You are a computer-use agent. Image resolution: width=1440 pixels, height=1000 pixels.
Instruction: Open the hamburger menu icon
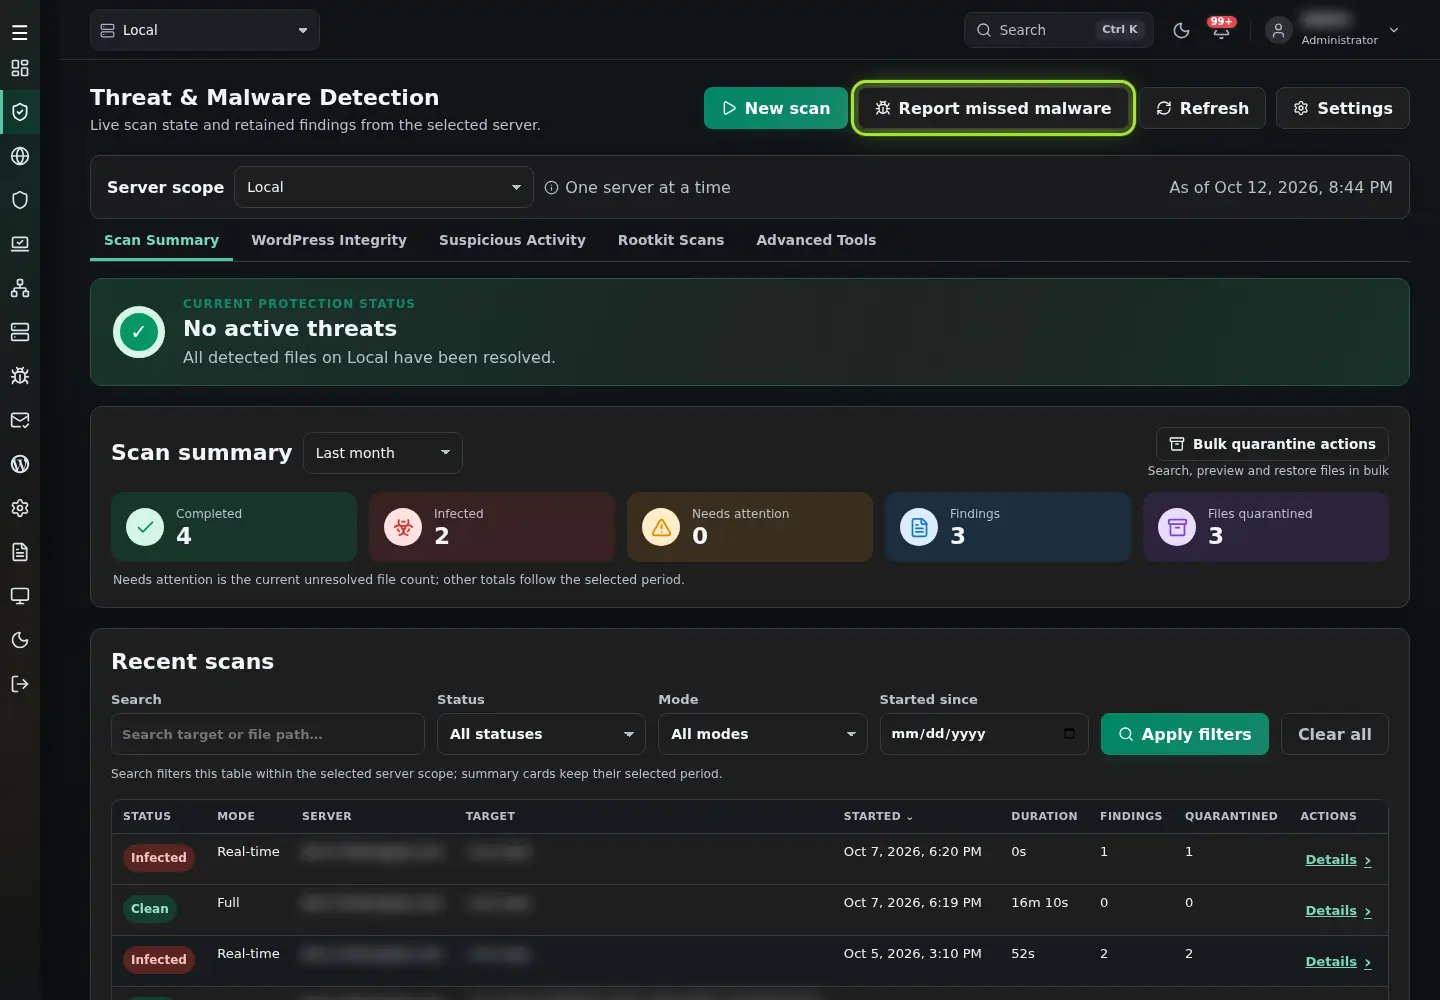[x=20, y=33]
